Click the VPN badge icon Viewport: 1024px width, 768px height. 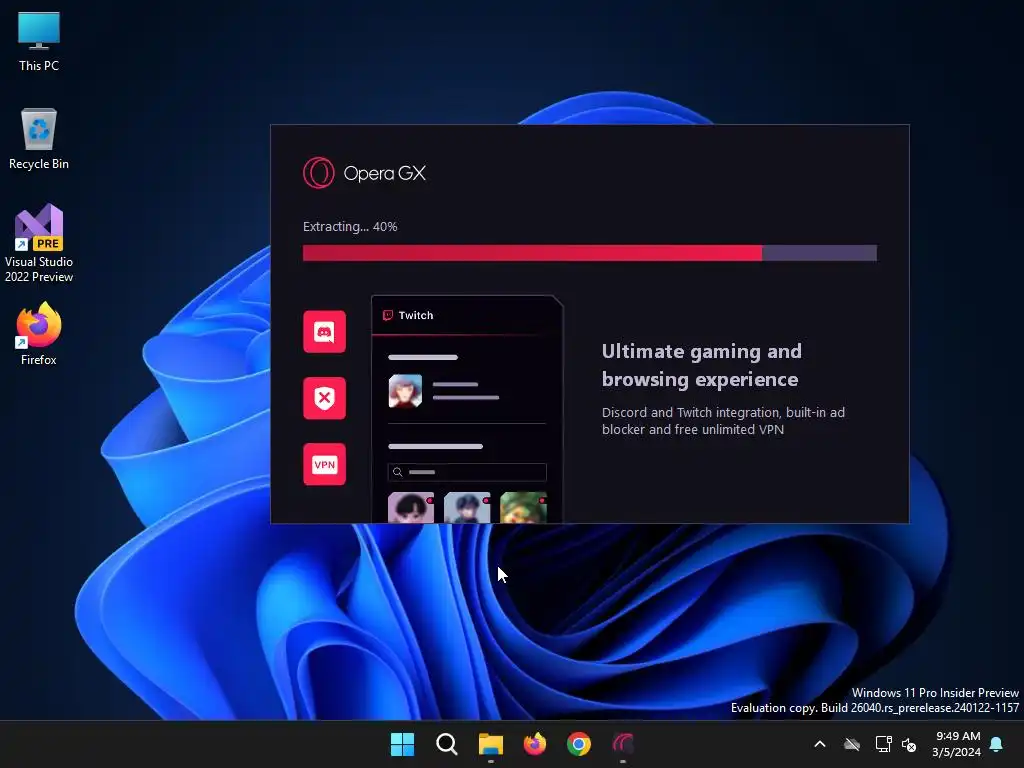point(325,464)
